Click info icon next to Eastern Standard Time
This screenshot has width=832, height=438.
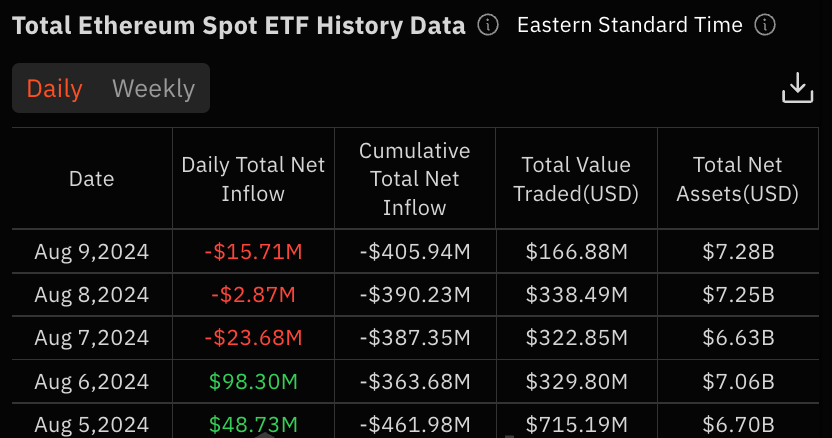click(x=765, y=25)
